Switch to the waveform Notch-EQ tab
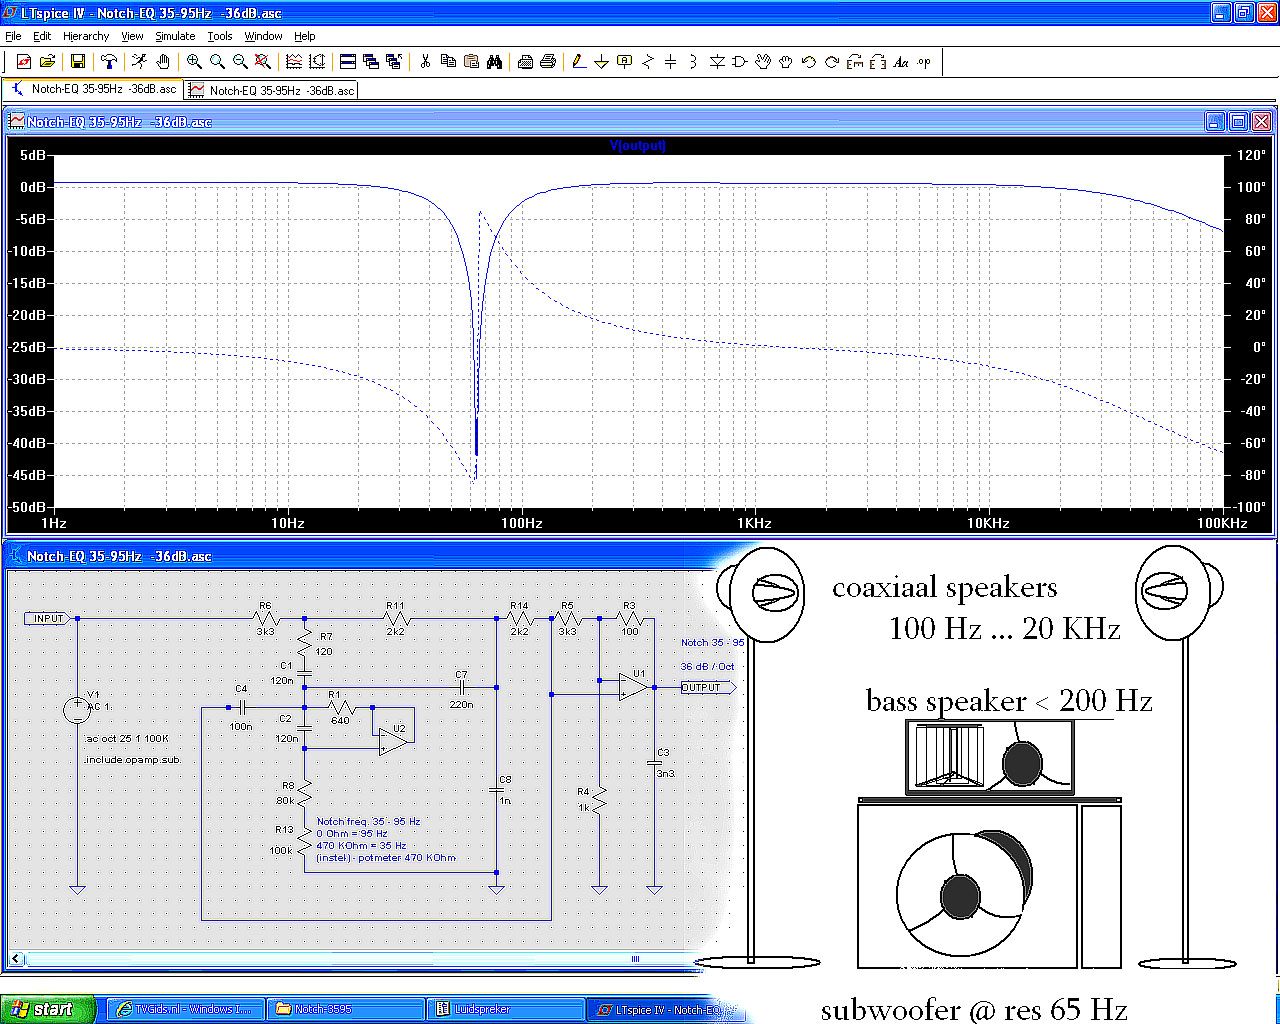The height and width of the screenshot is (1024, 1280). click(x=271, y=90)
